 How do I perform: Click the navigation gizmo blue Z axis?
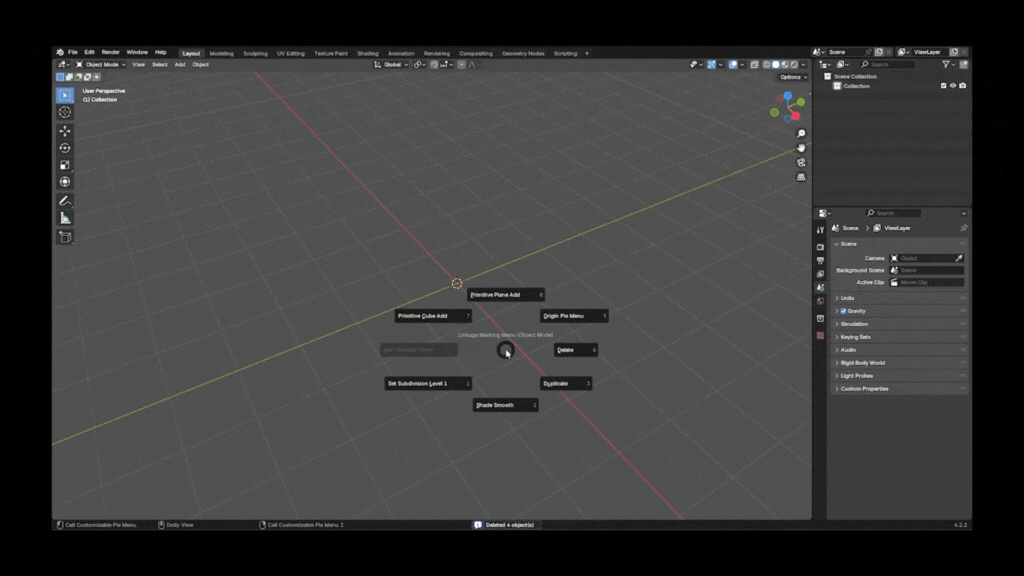pos(788,96)
